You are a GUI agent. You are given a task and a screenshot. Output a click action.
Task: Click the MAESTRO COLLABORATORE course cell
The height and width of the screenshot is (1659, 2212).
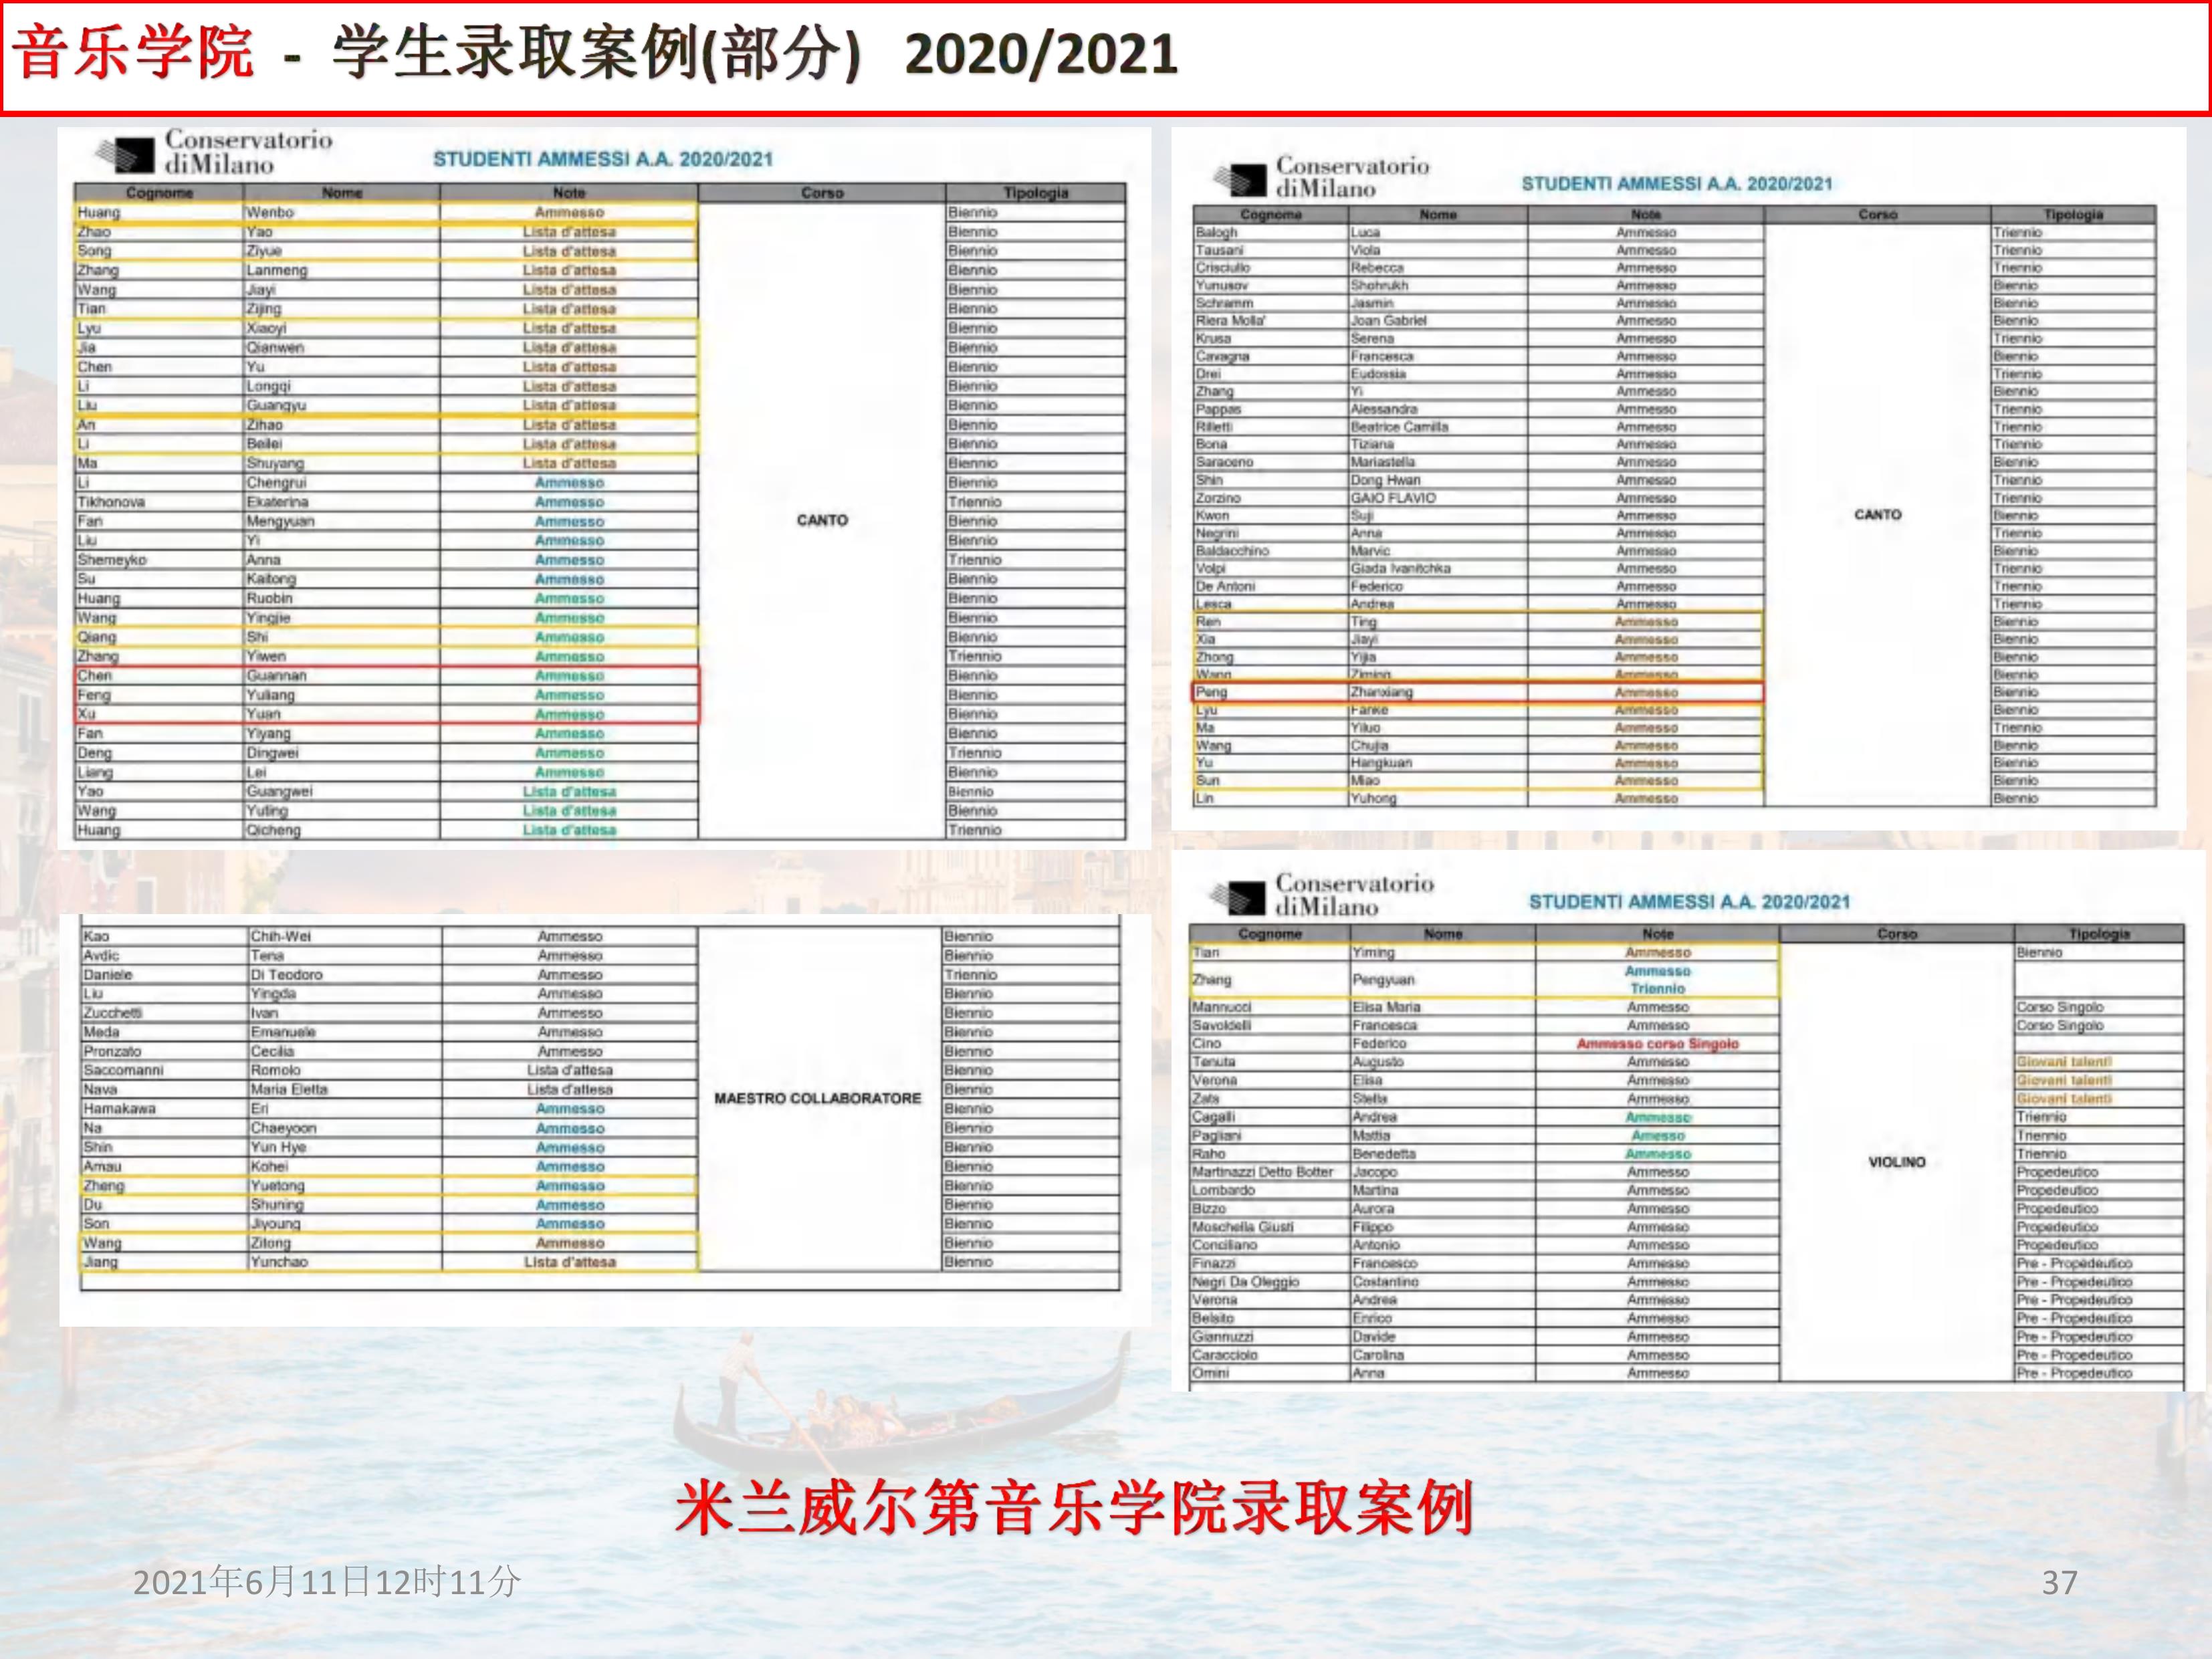817,1098
